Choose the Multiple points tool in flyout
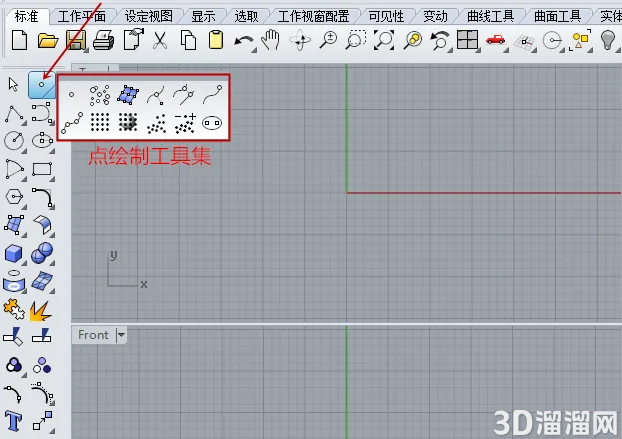Viewport: 622px width, 439px height. pyautogui.click(x=100, y=95)
